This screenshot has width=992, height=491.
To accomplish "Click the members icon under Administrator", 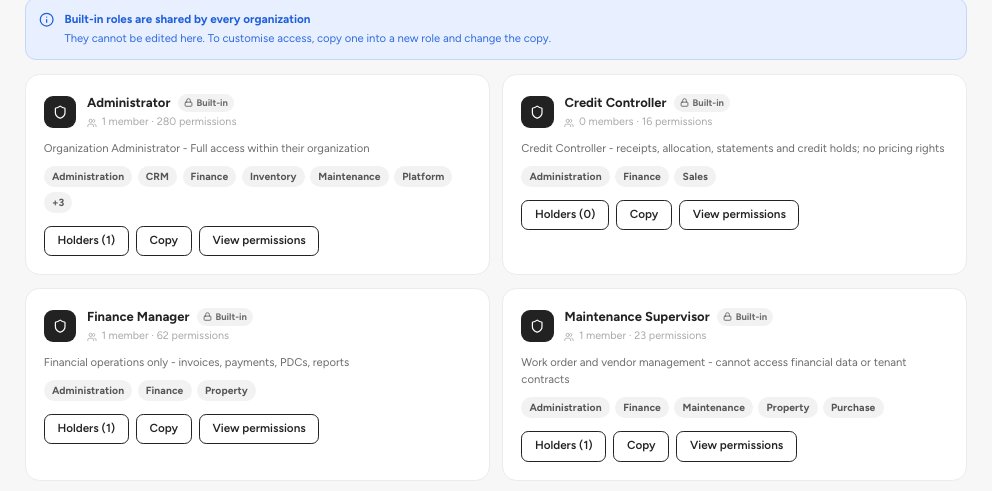I will pyautogui.click(x=92, y=123).
